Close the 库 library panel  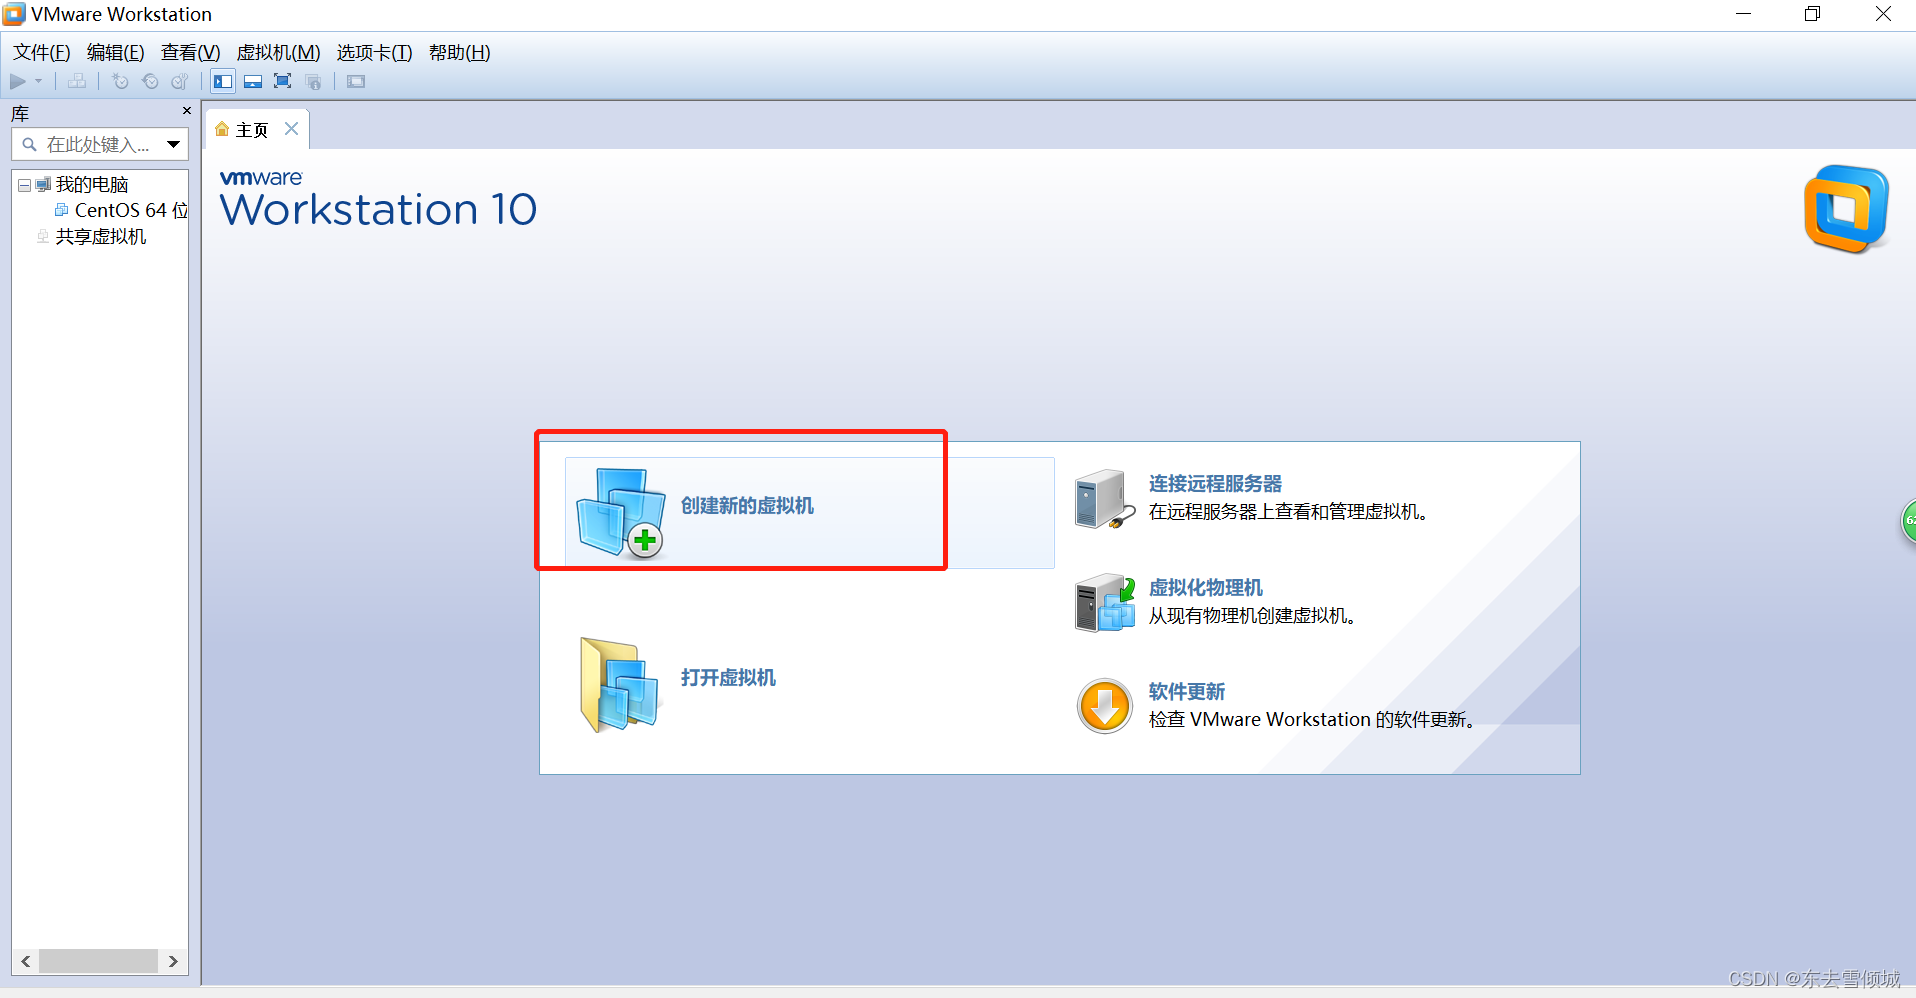click(x=187, y=111)
